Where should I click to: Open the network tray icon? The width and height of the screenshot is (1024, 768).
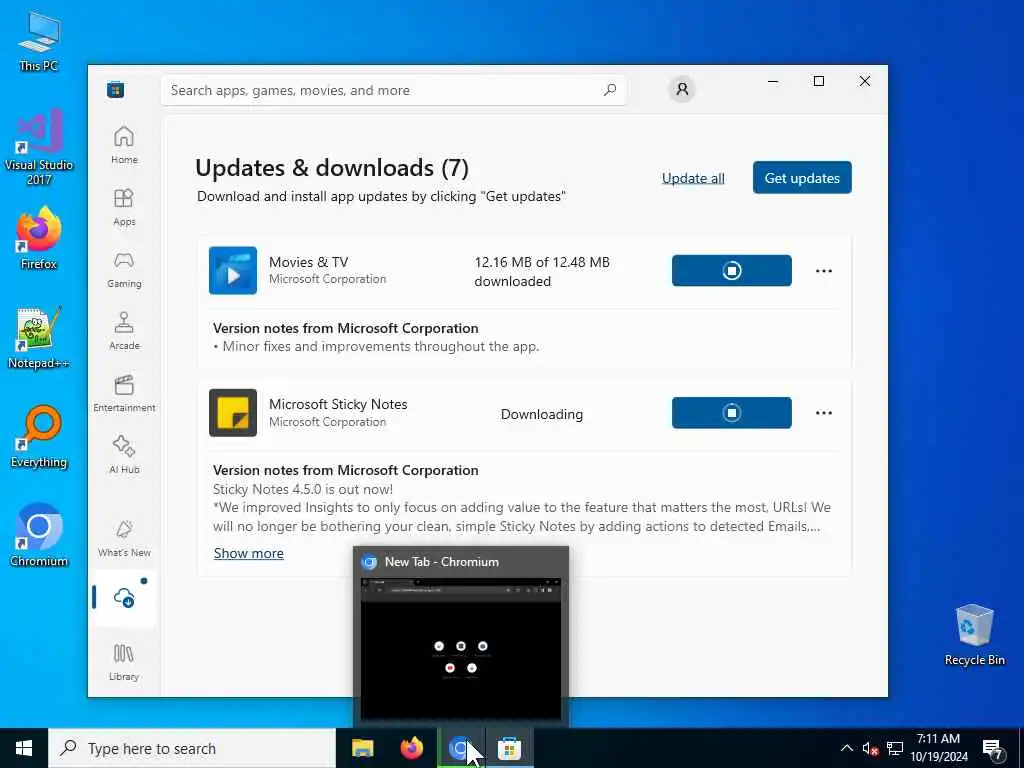(895, 748)
